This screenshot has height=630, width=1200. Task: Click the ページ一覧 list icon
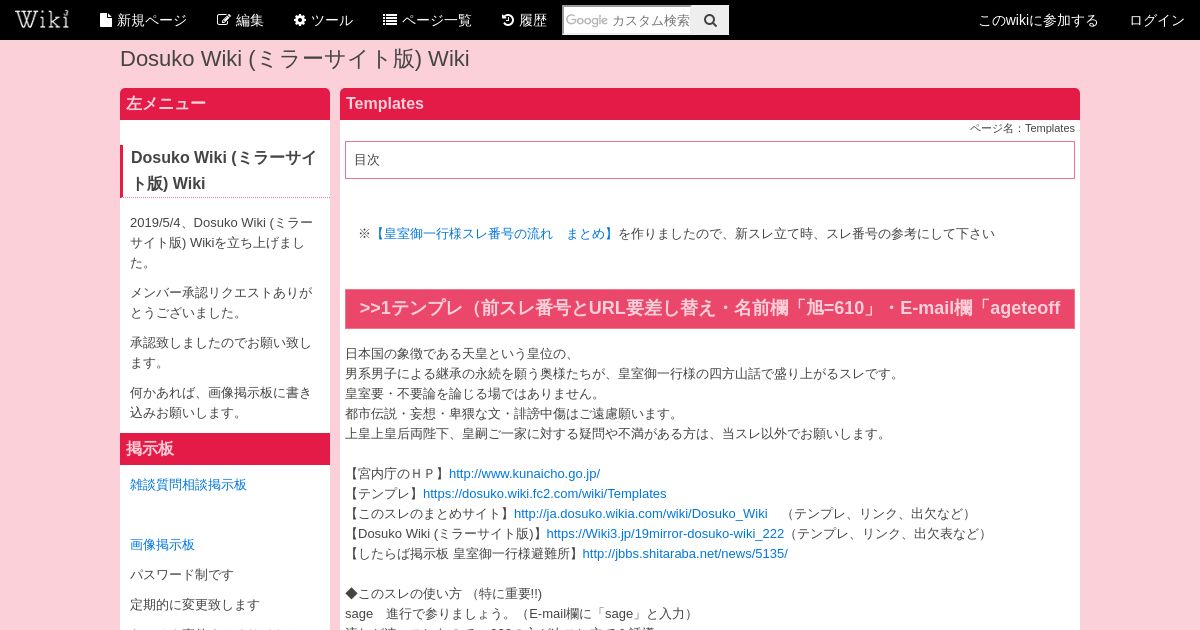(x=390, y=20)
